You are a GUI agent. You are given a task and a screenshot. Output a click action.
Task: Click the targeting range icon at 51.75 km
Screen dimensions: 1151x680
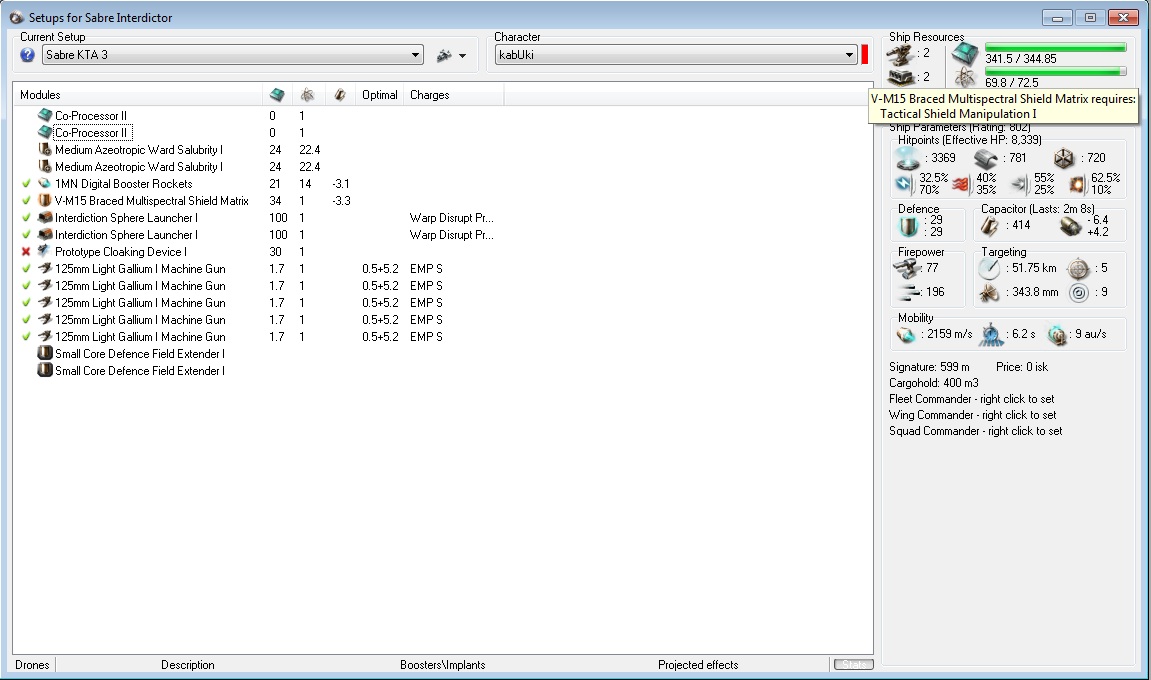(989, 269)
